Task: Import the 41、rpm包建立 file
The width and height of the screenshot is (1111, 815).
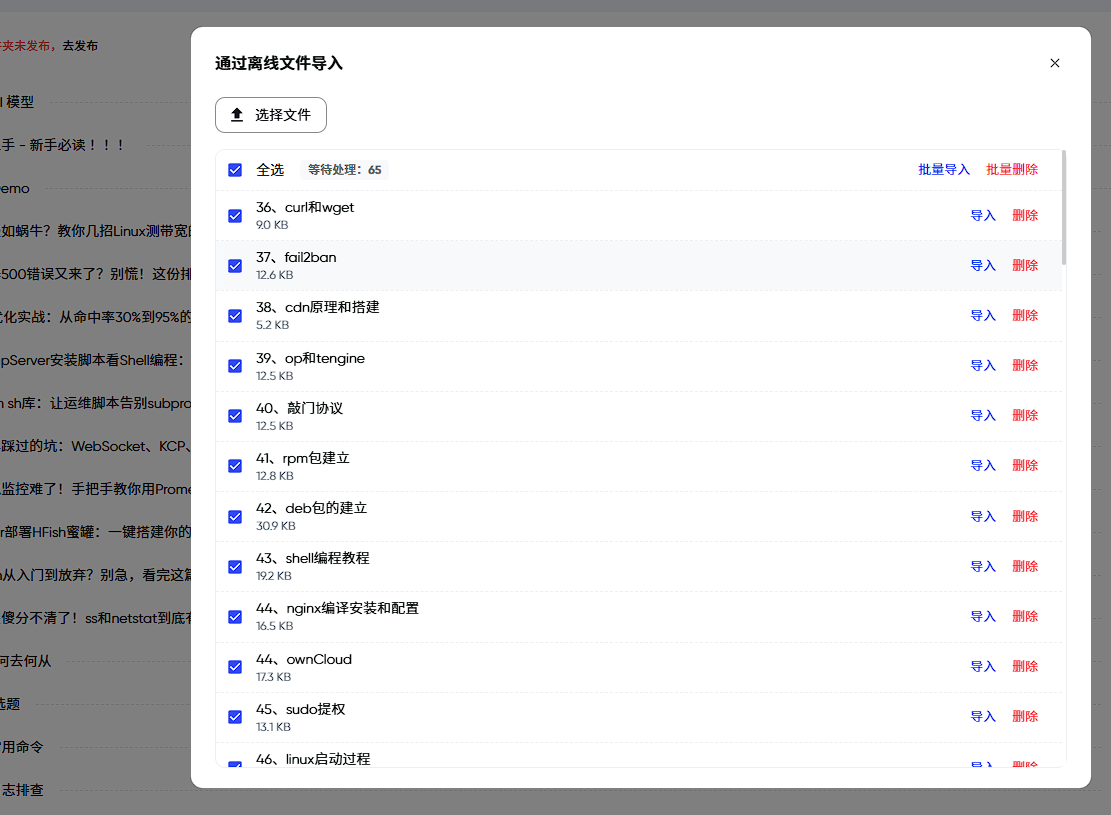Action: tap(983, 466)
